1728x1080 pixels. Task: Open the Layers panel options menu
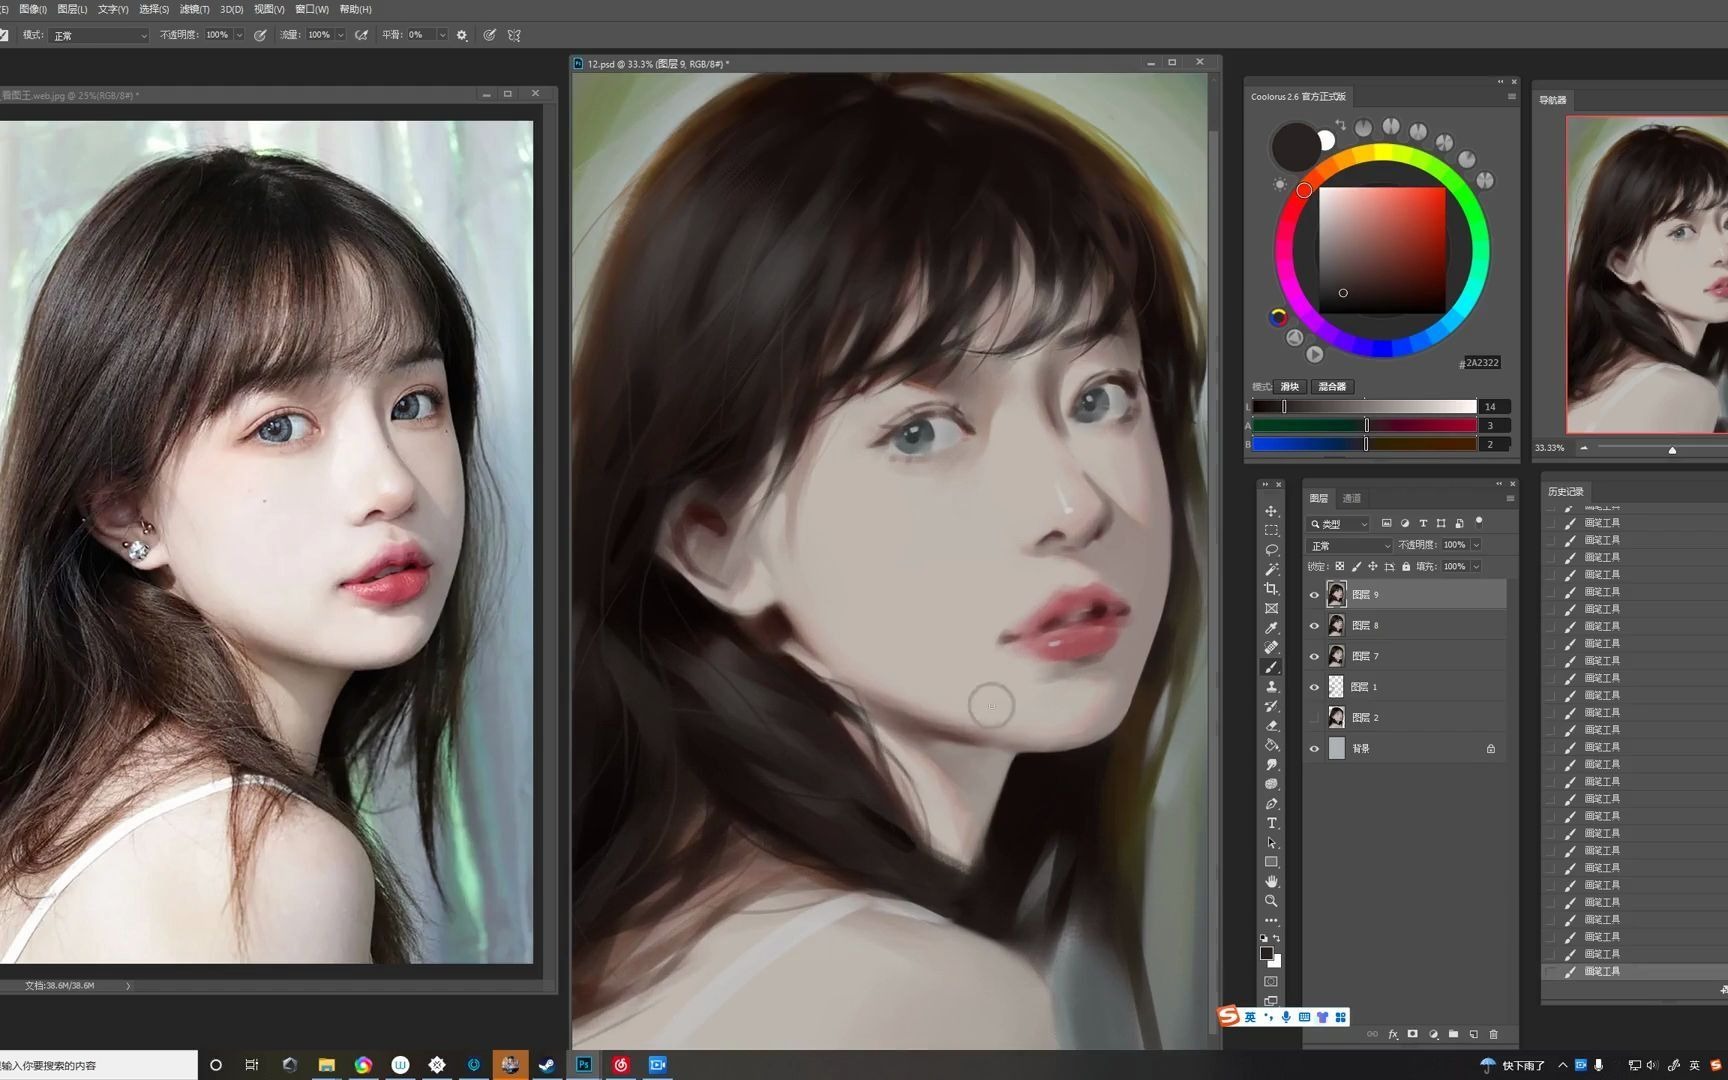(x=1510, y=498)
